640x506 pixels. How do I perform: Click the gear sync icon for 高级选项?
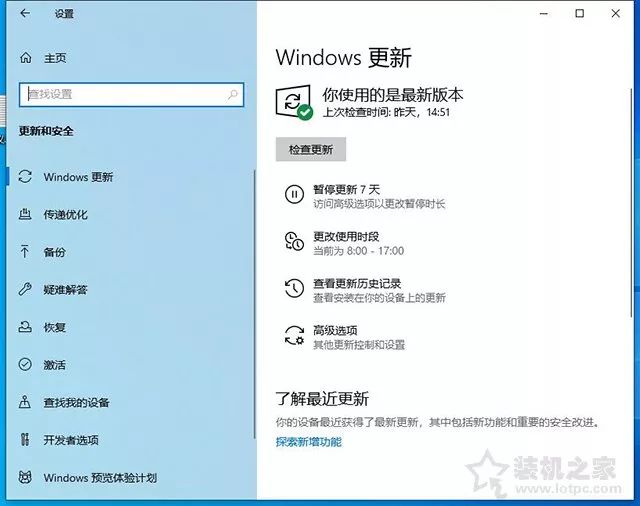294,335
